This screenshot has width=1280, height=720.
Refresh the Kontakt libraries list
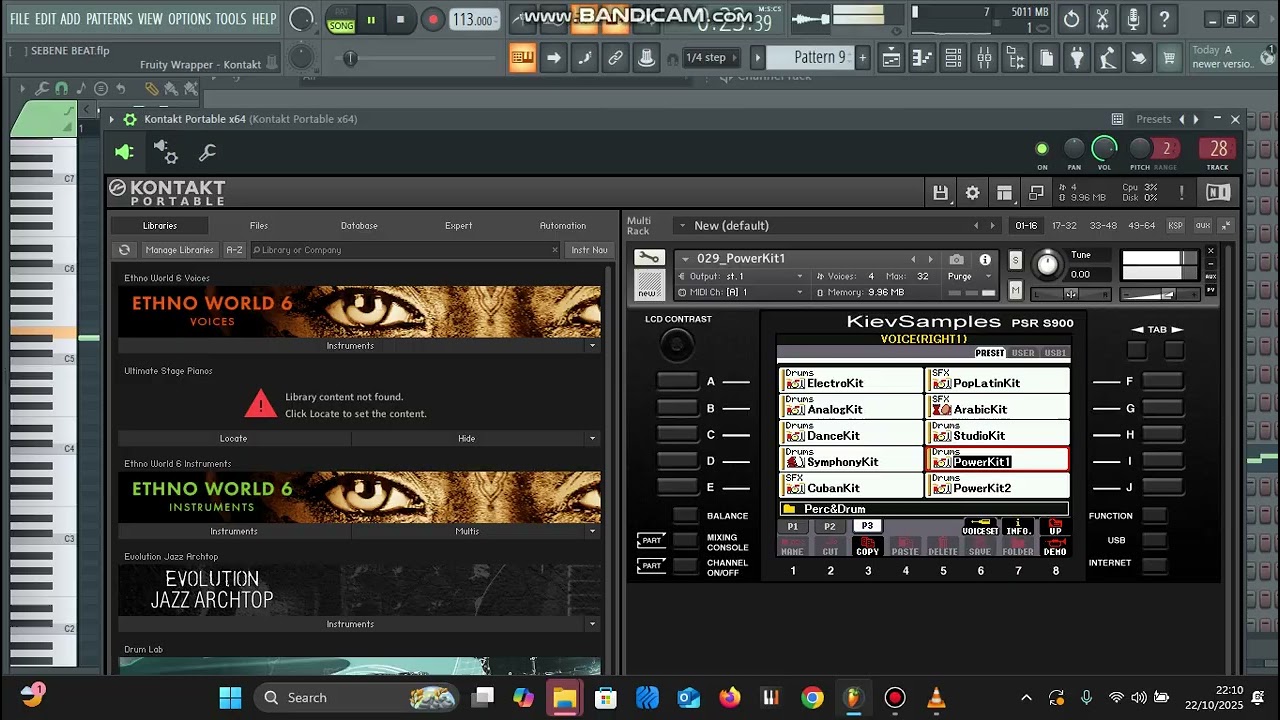[124, 250]
